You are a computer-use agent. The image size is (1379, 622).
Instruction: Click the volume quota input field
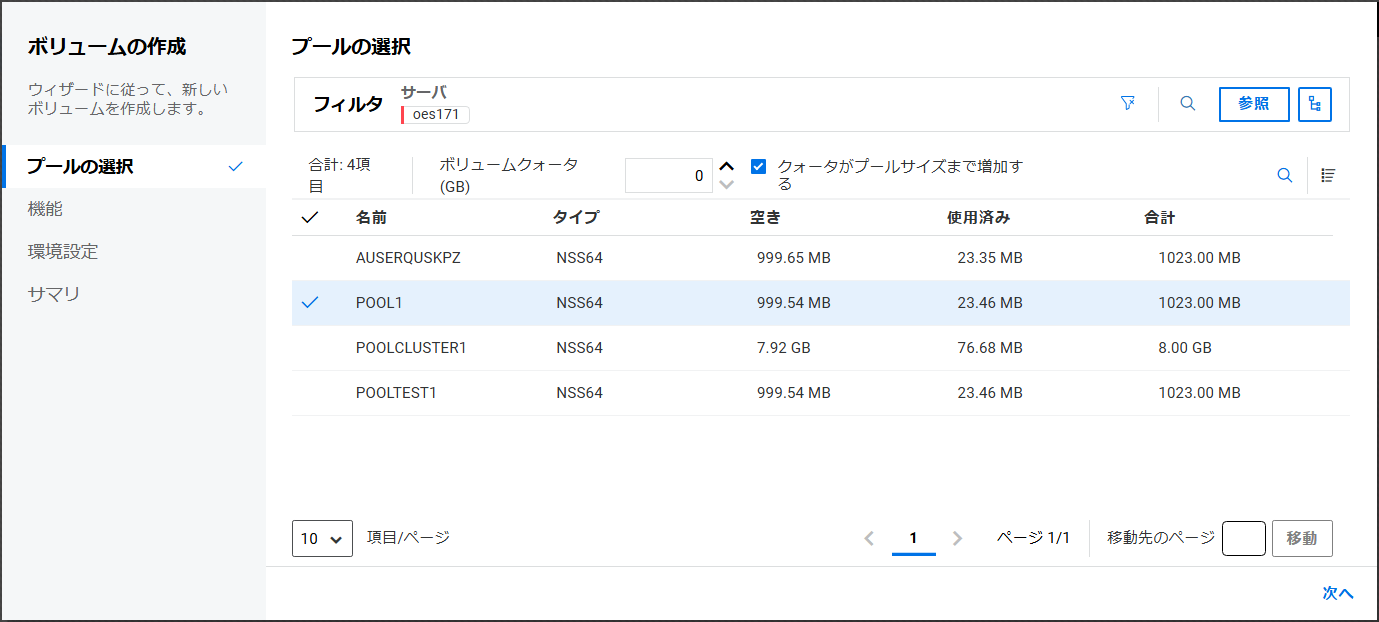pos(668,176)
